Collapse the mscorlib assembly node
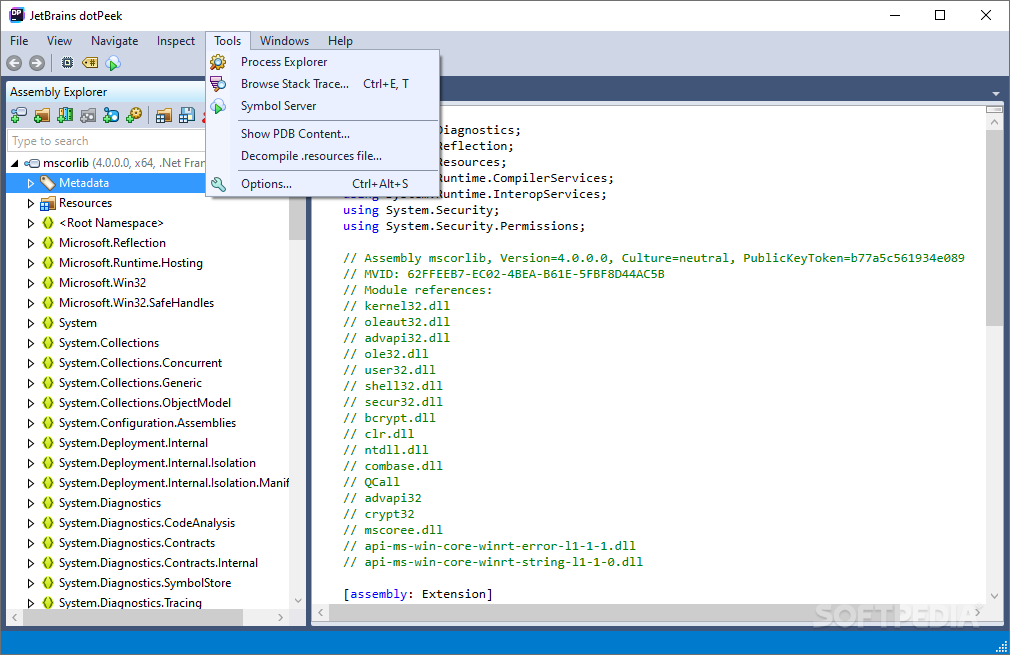Screen dimensions: 1010x655 point(15,164)
